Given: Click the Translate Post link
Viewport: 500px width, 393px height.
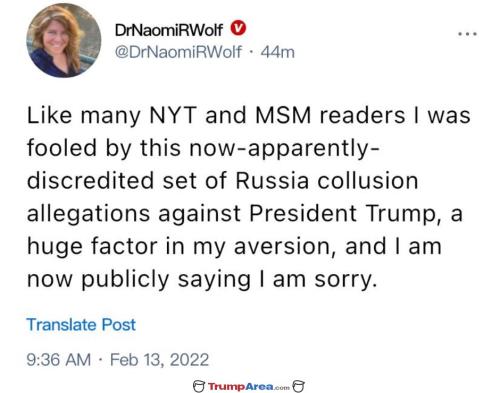Looking at the screenshot, I should tap(81, 324).
